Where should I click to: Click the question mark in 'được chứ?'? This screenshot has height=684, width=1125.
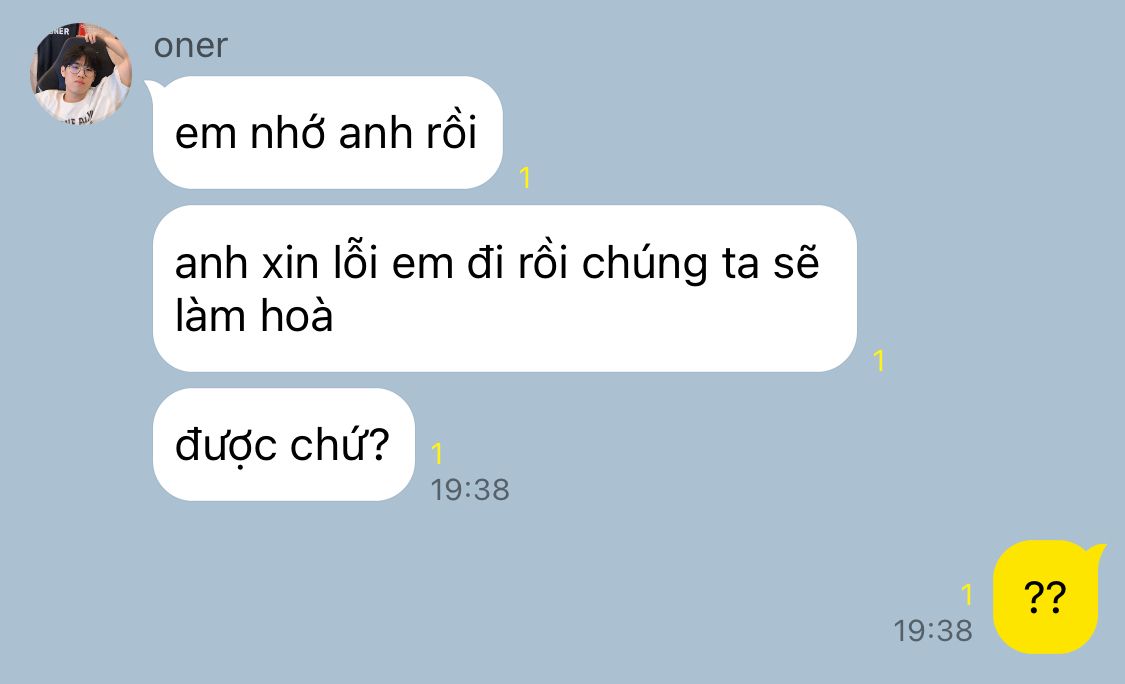click(x=377, y=444)
